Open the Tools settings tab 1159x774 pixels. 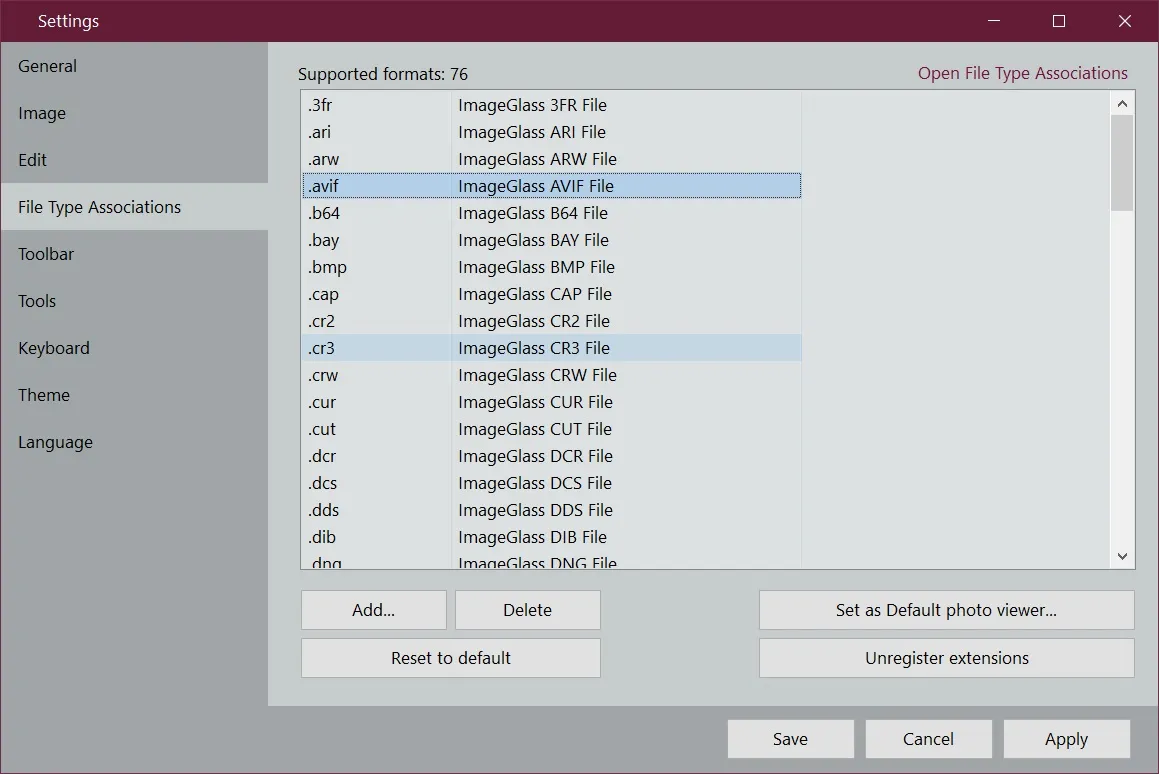pyautogui.click(x=134, y=301)
